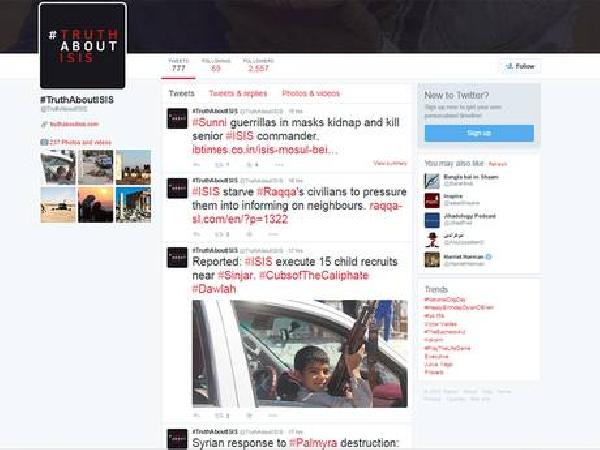Reply to the Raqqa civilians tweet
Viewport: 600px width, 450px height.
[197, 234]
